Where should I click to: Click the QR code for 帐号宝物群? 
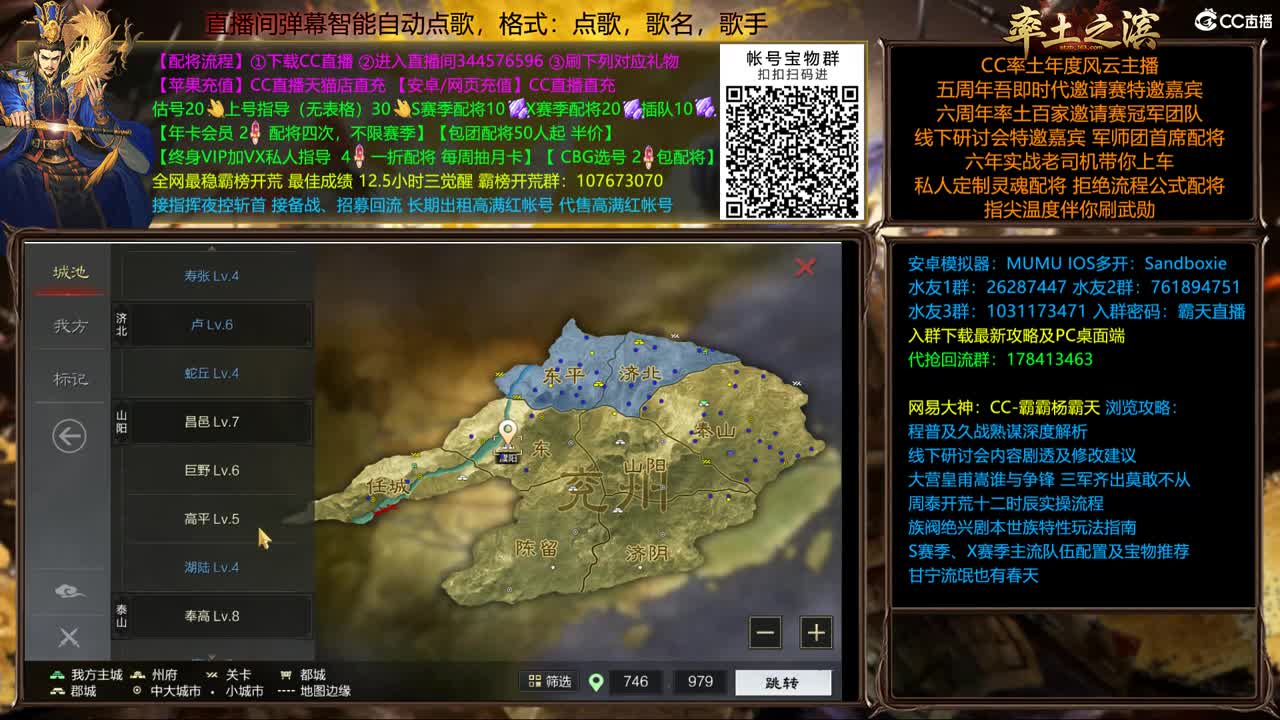coord(792,150)
